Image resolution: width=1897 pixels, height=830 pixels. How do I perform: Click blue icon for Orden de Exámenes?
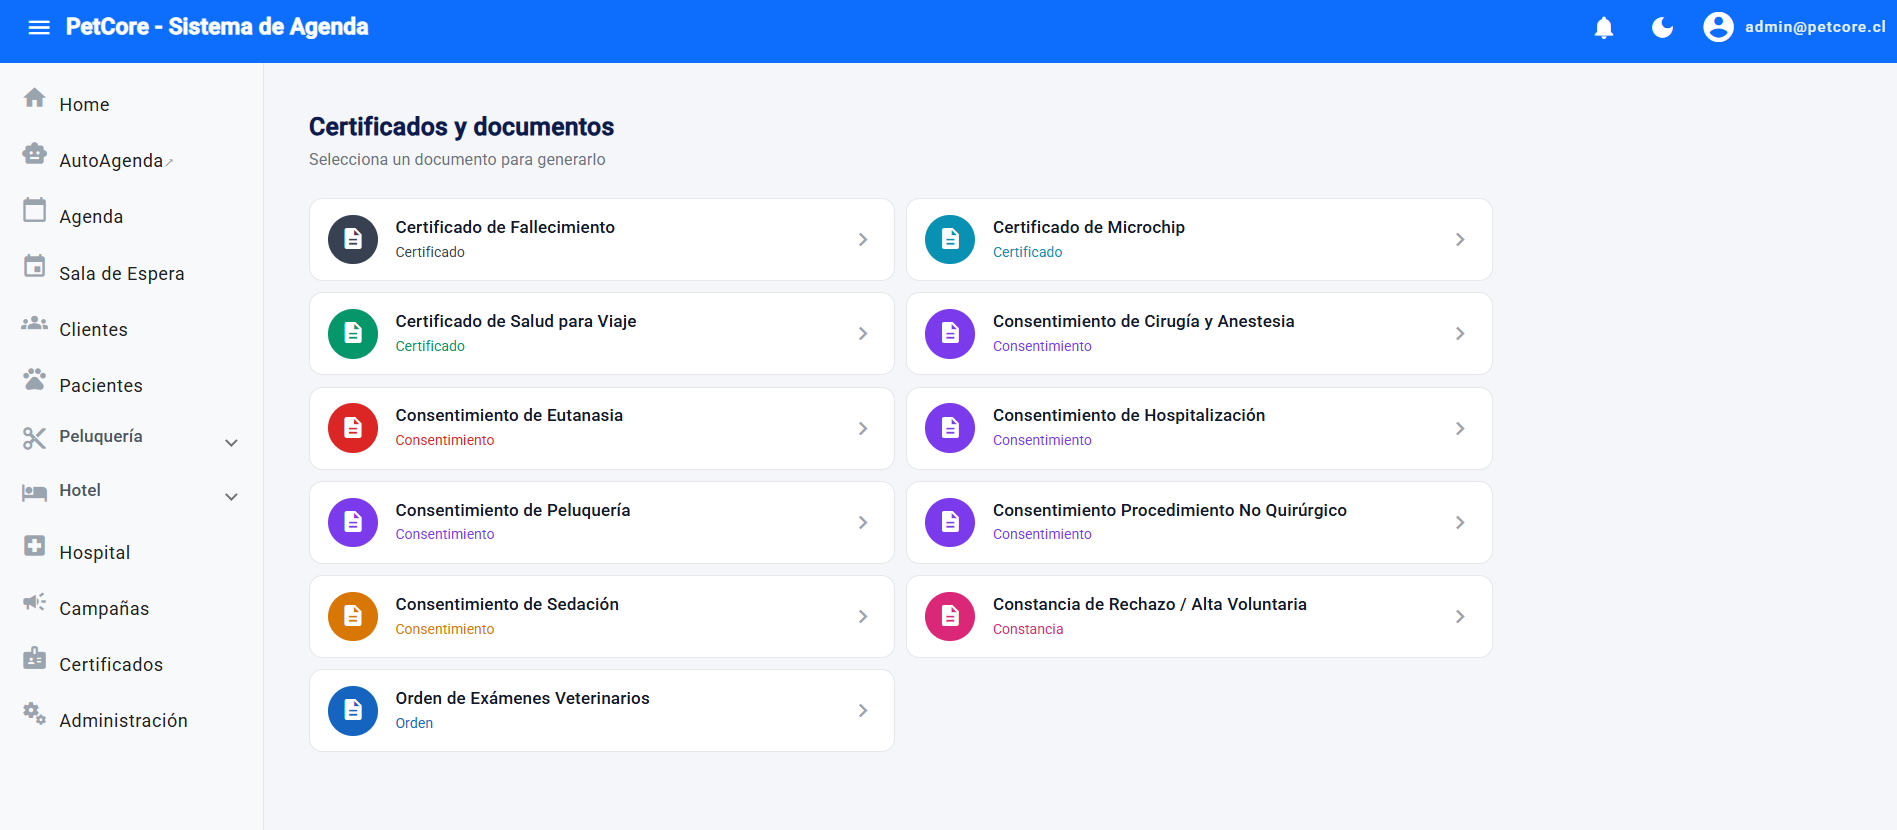point(353,710)
